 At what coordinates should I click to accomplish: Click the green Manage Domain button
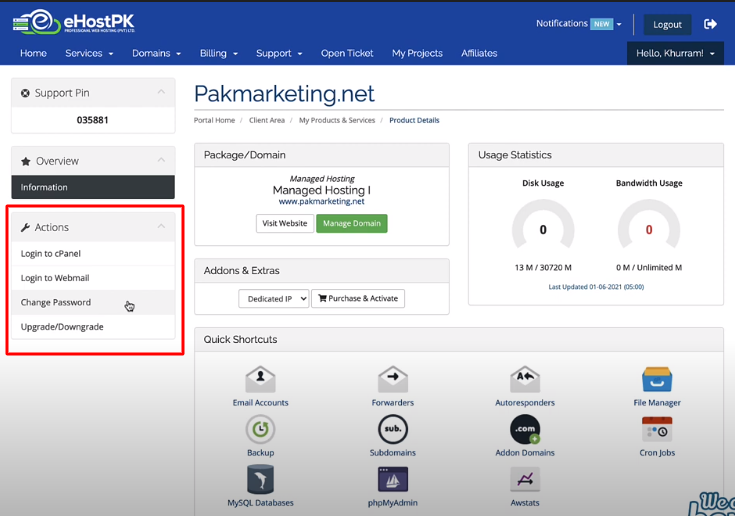click(x=352, y=223)
